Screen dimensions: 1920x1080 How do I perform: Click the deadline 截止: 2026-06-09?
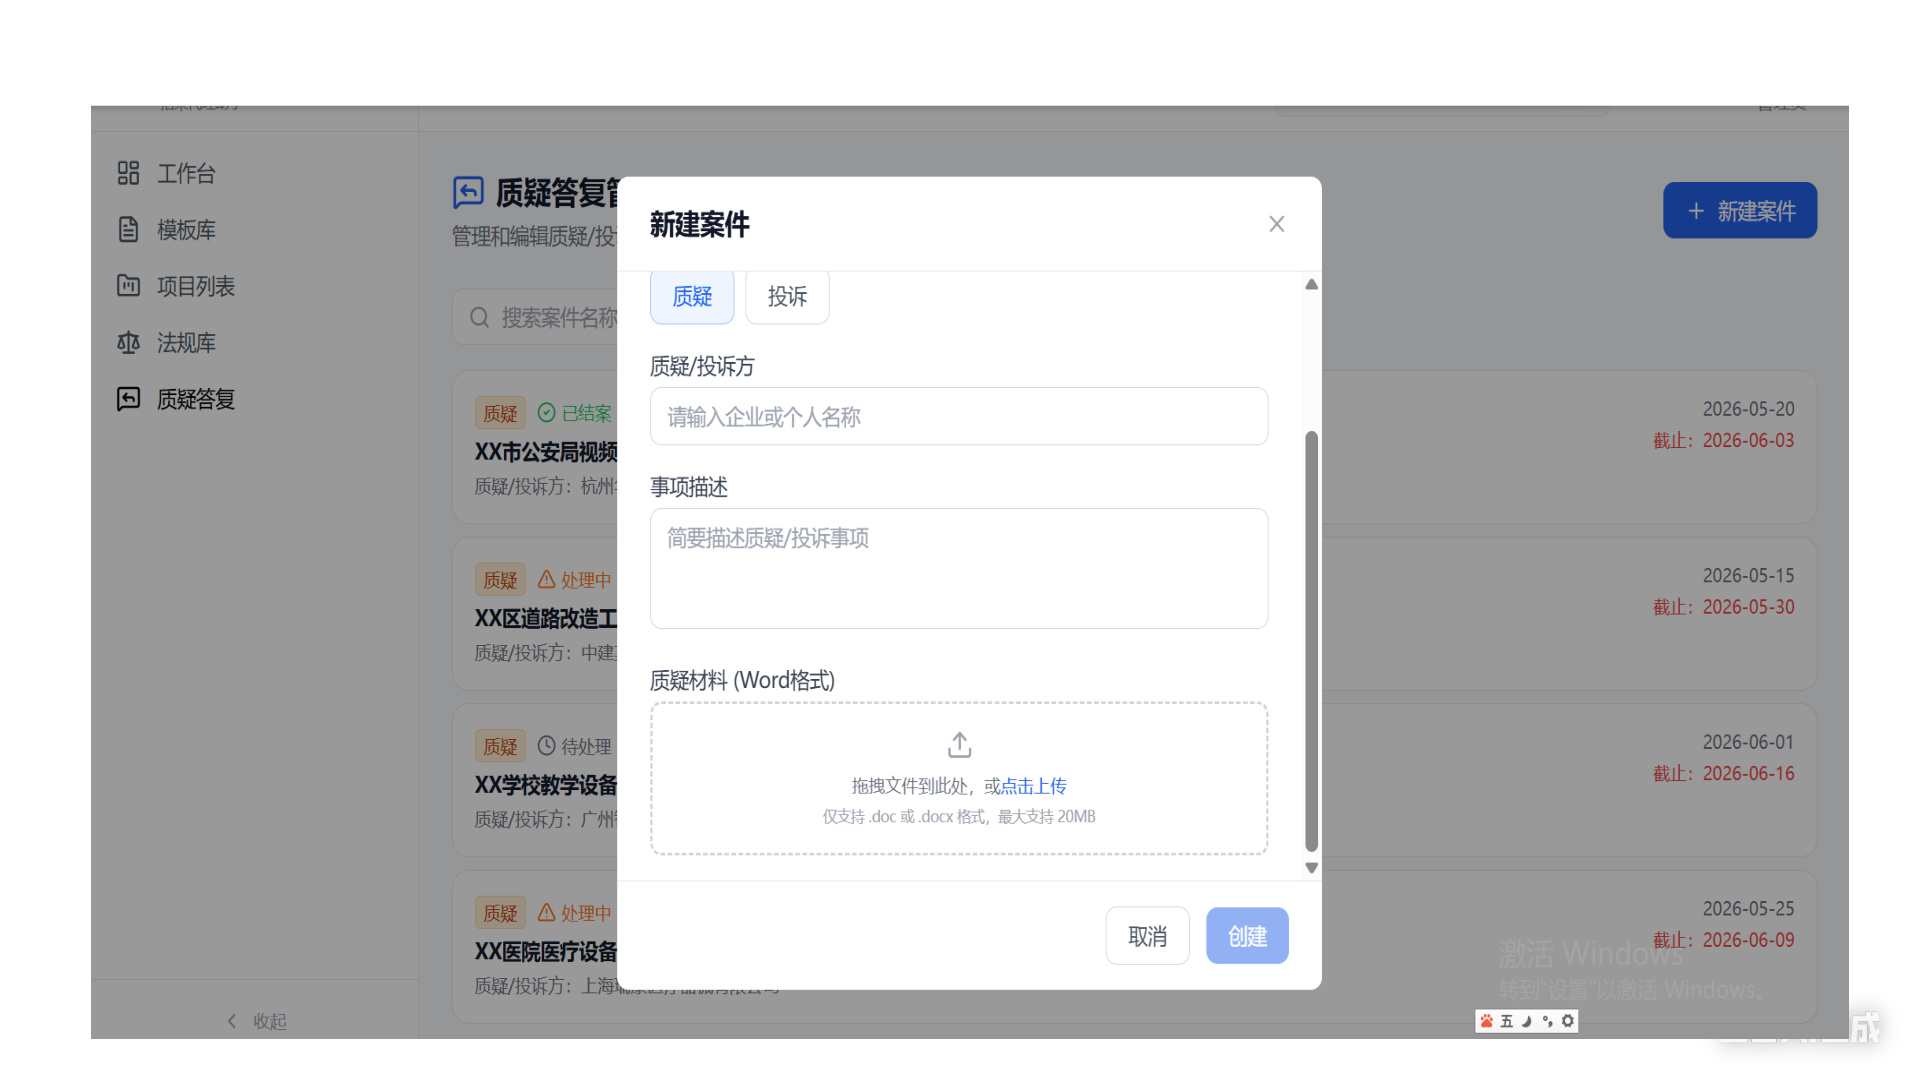point(1723,940)
